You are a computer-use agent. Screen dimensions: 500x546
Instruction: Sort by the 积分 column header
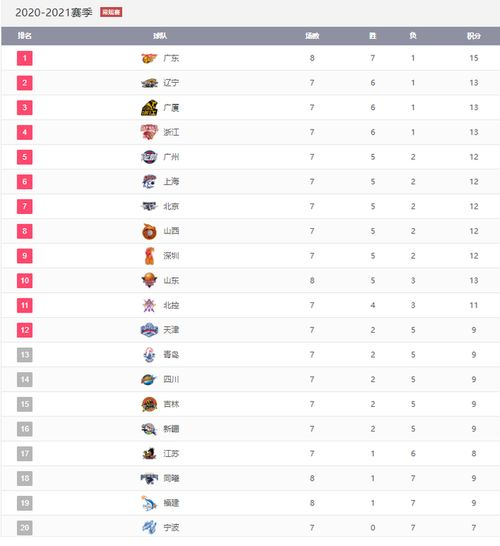pos(474,36)
